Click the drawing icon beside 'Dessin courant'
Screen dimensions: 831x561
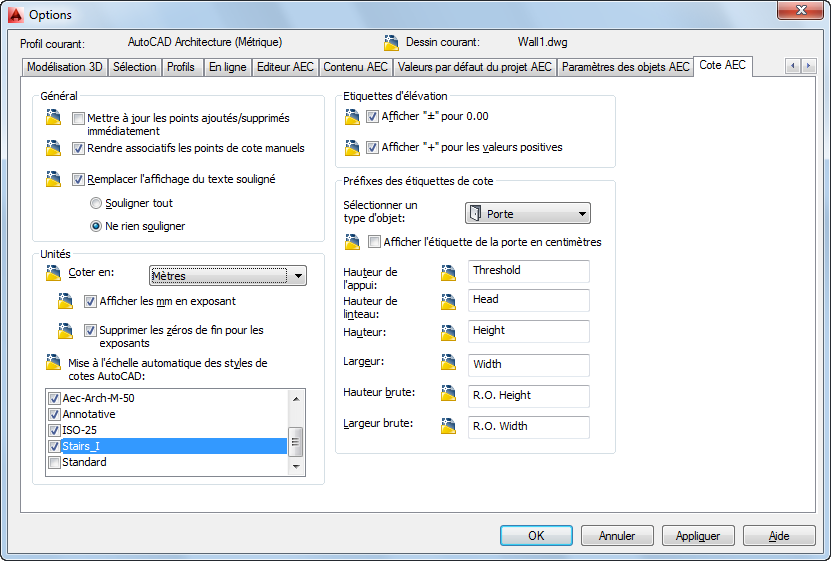pos(391,43)
